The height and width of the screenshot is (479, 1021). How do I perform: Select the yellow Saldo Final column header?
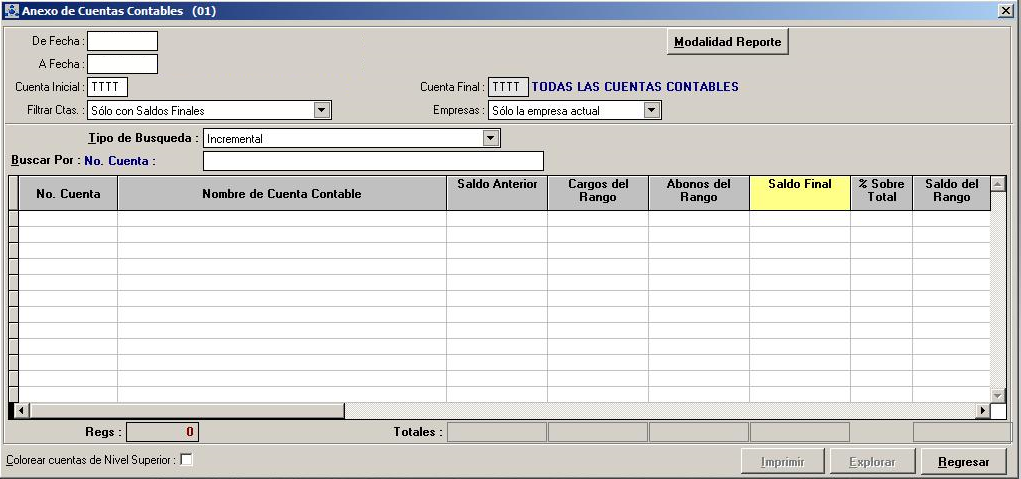coord(799,191)
